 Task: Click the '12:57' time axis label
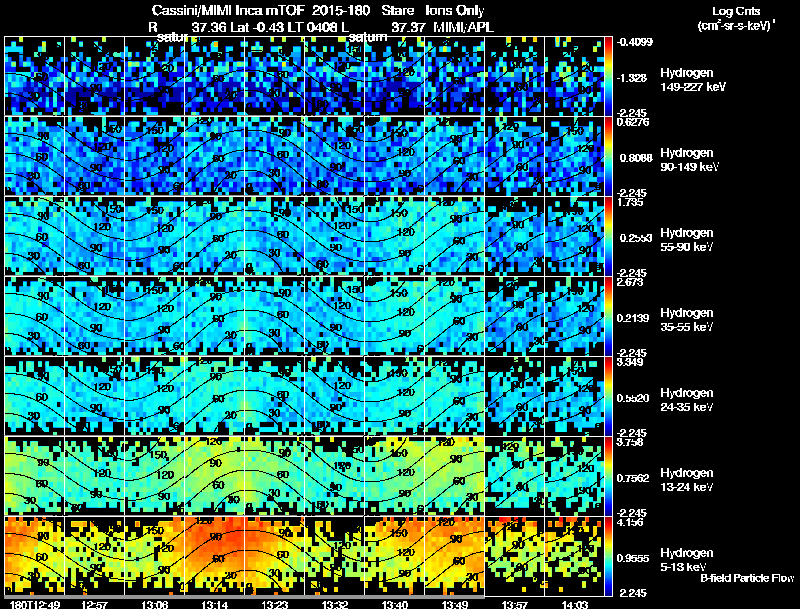[94, 604]
